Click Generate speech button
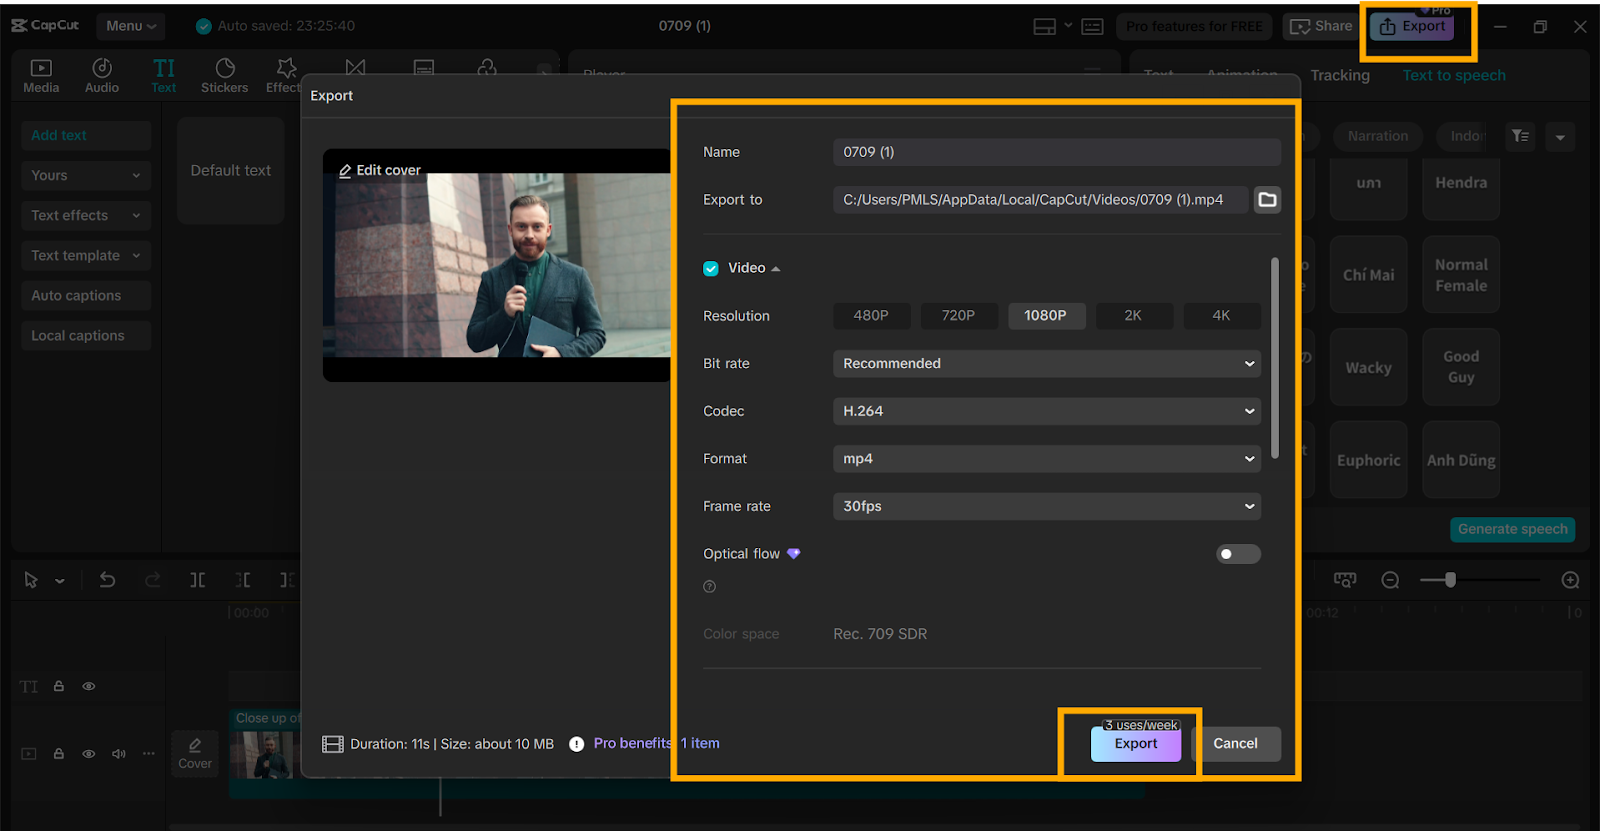 (1512, 529)
